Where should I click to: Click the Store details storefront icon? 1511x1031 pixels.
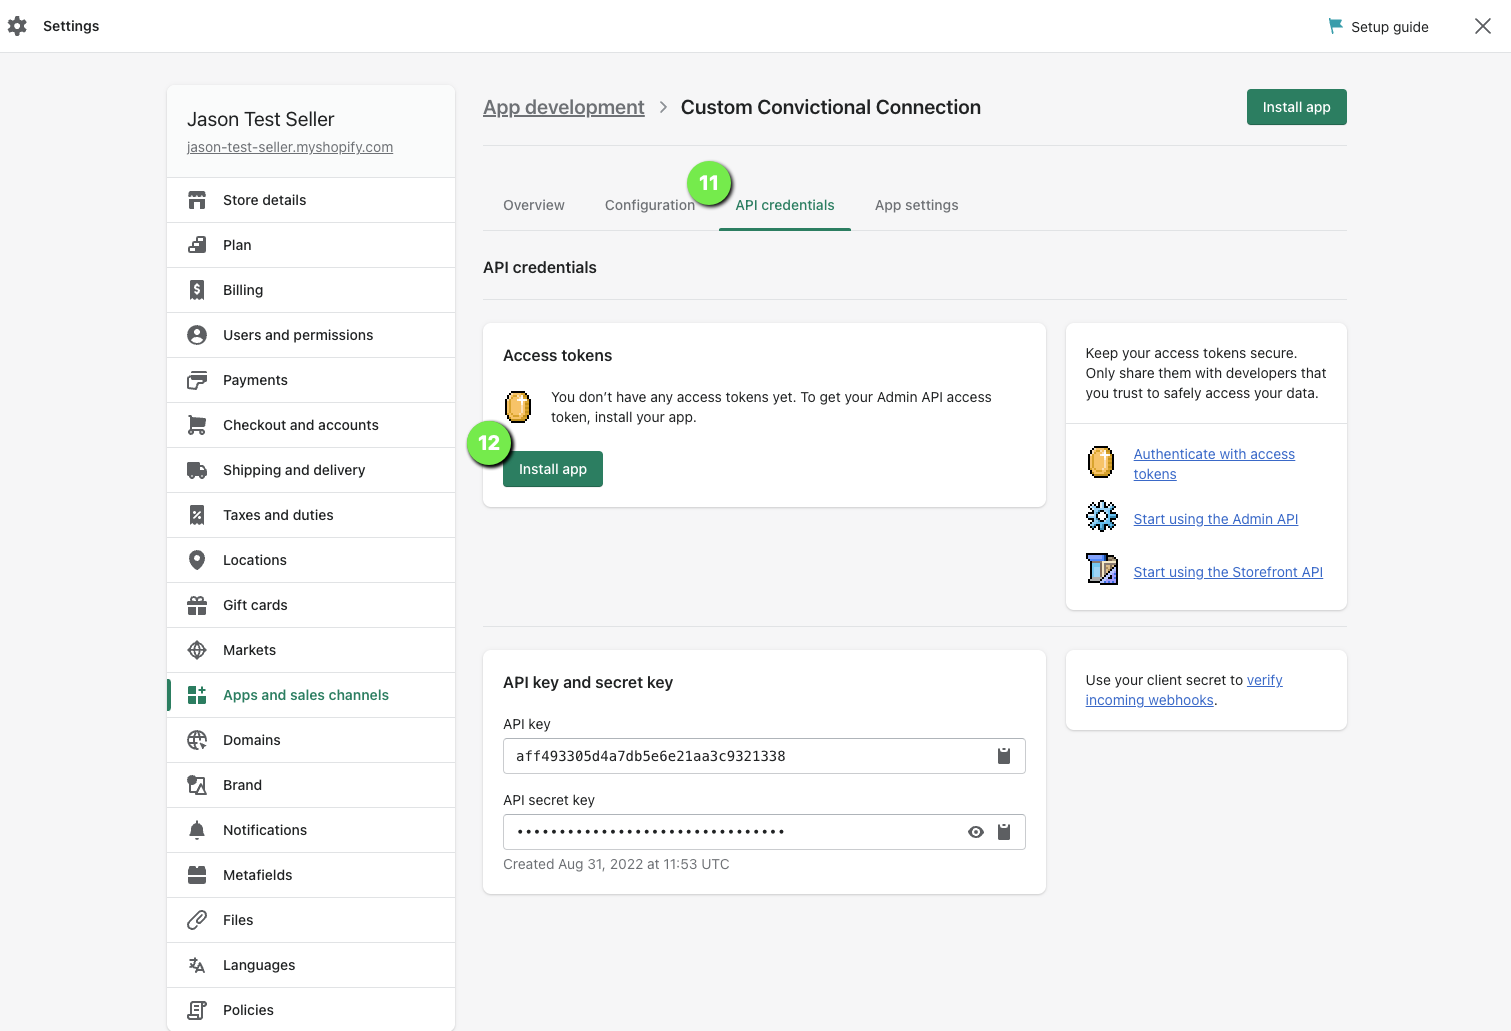pos(197,200)
